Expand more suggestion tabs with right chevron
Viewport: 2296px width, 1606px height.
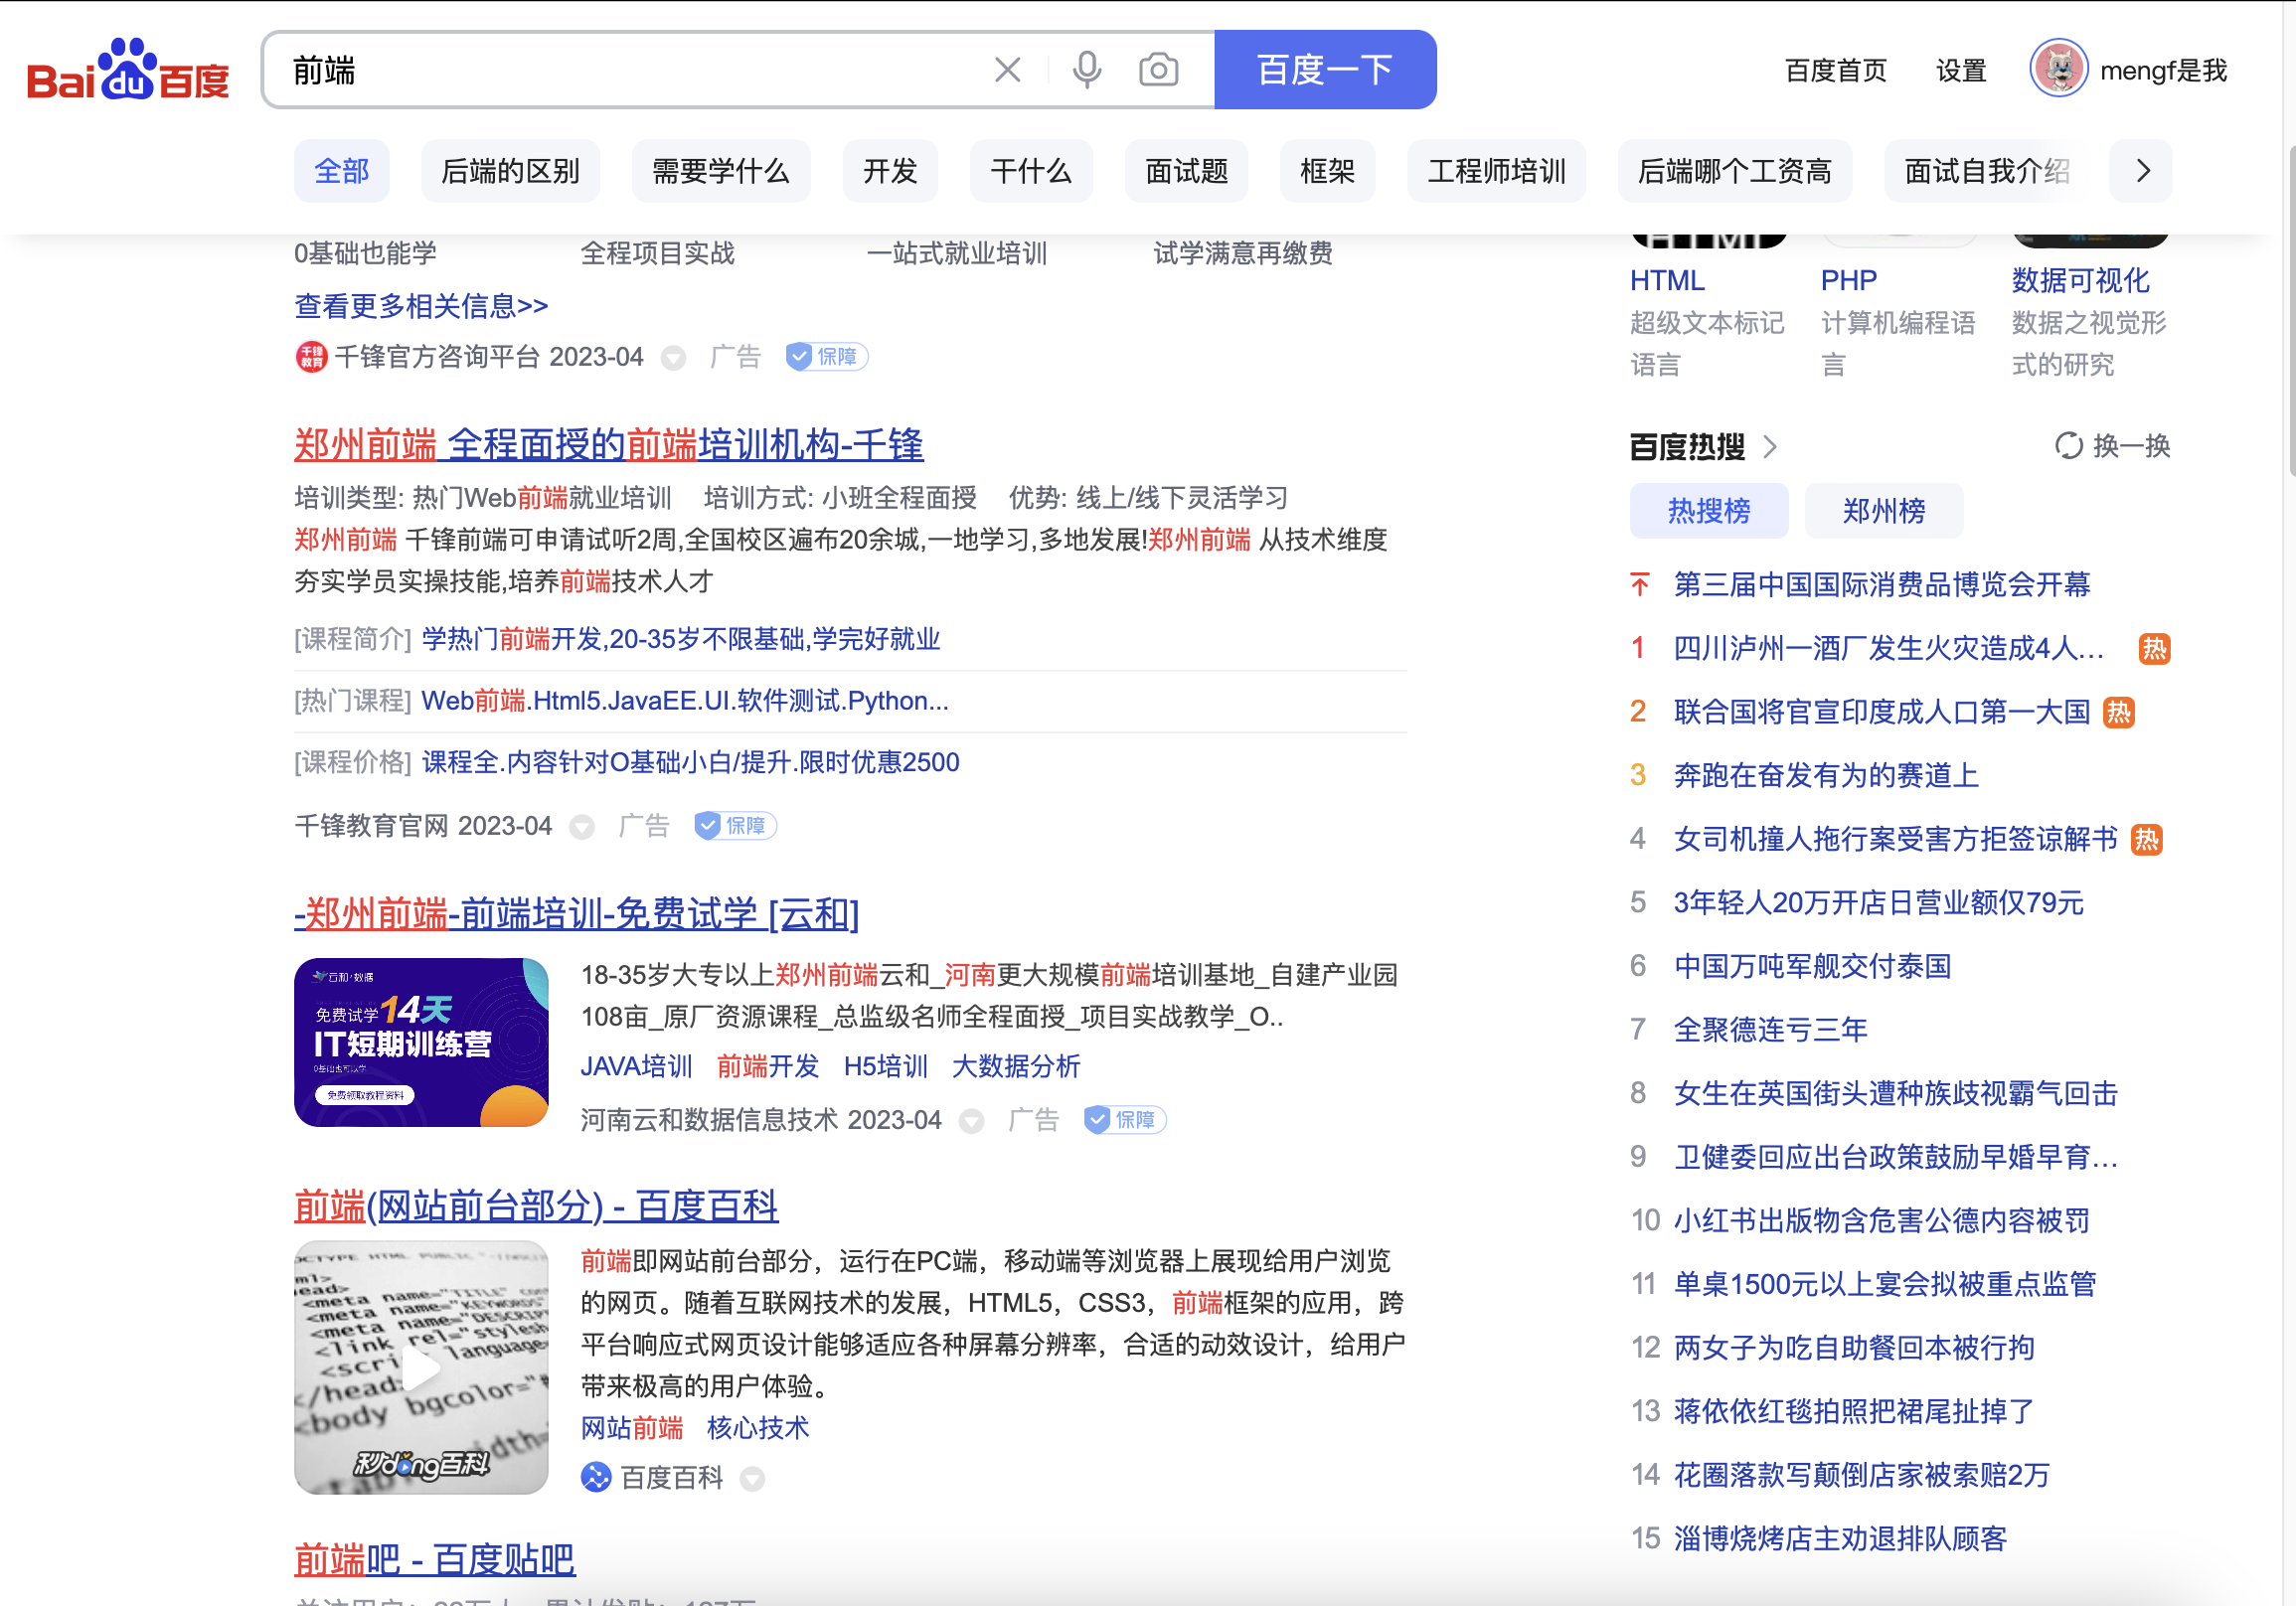pos(2141,171)
